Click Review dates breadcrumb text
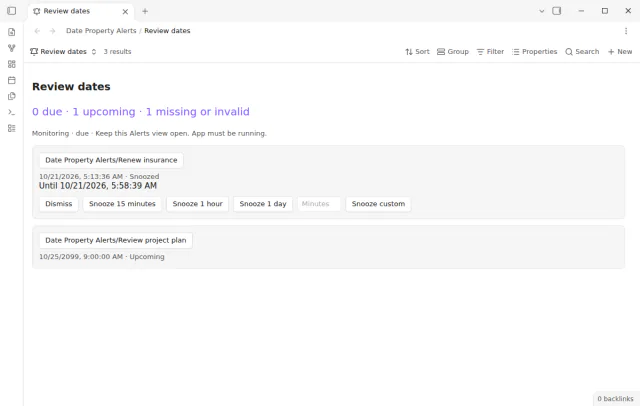Viewport: 640px width, 406px height. [167, 31]
